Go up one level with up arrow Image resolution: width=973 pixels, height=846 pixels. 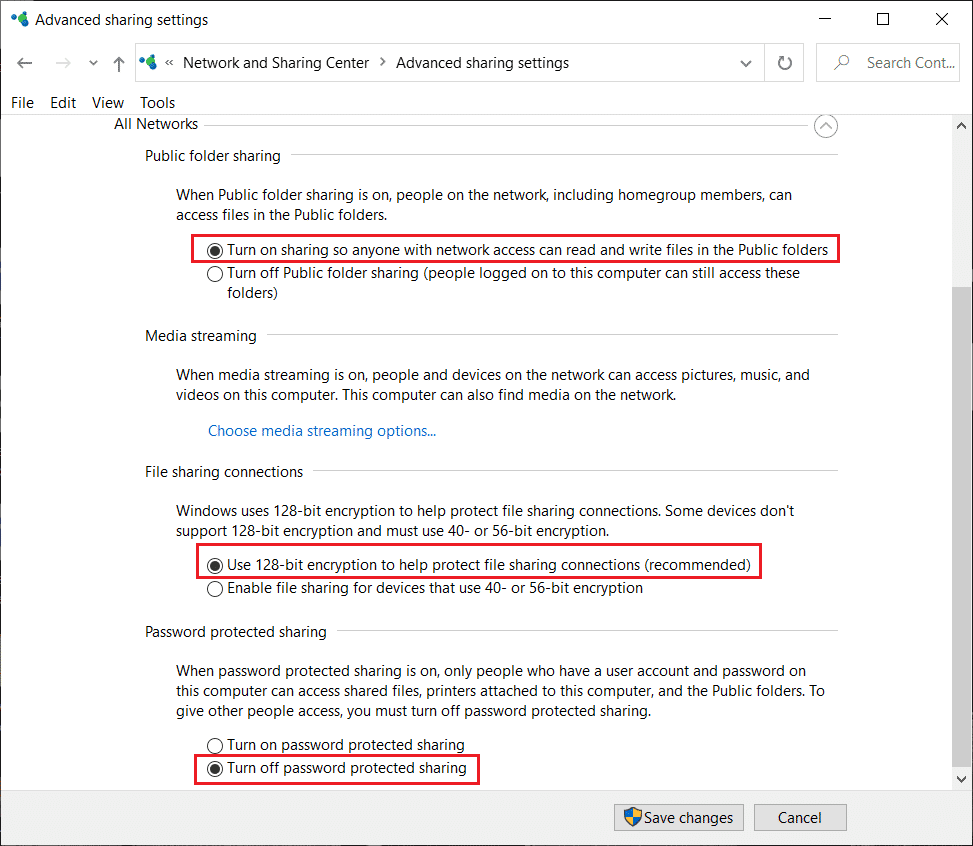coord(119,63)
